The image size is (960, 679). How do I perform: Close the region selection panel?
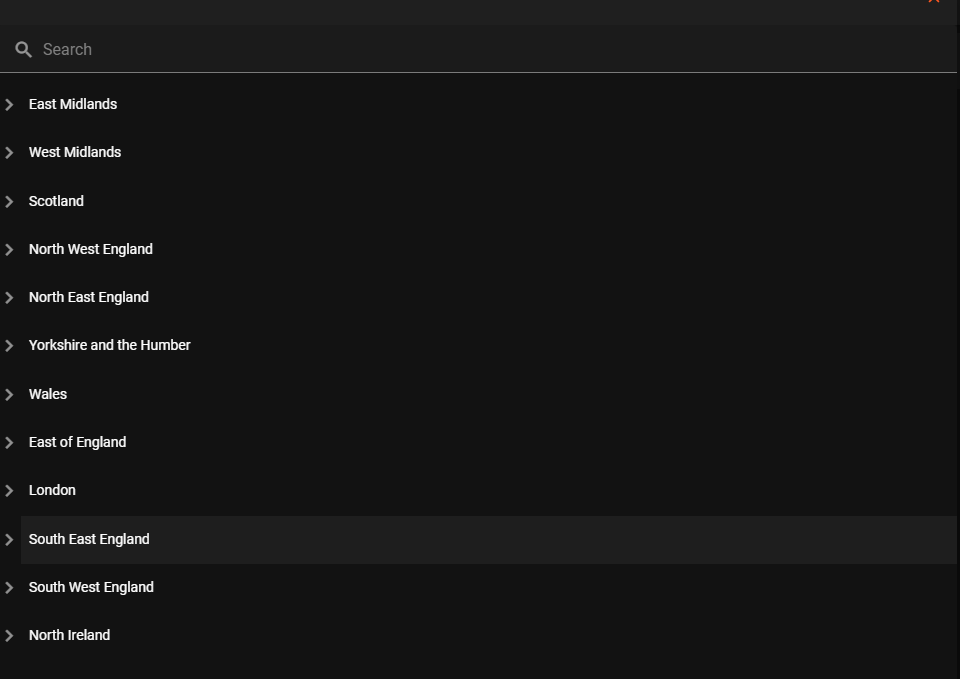[x=934, y=2]
